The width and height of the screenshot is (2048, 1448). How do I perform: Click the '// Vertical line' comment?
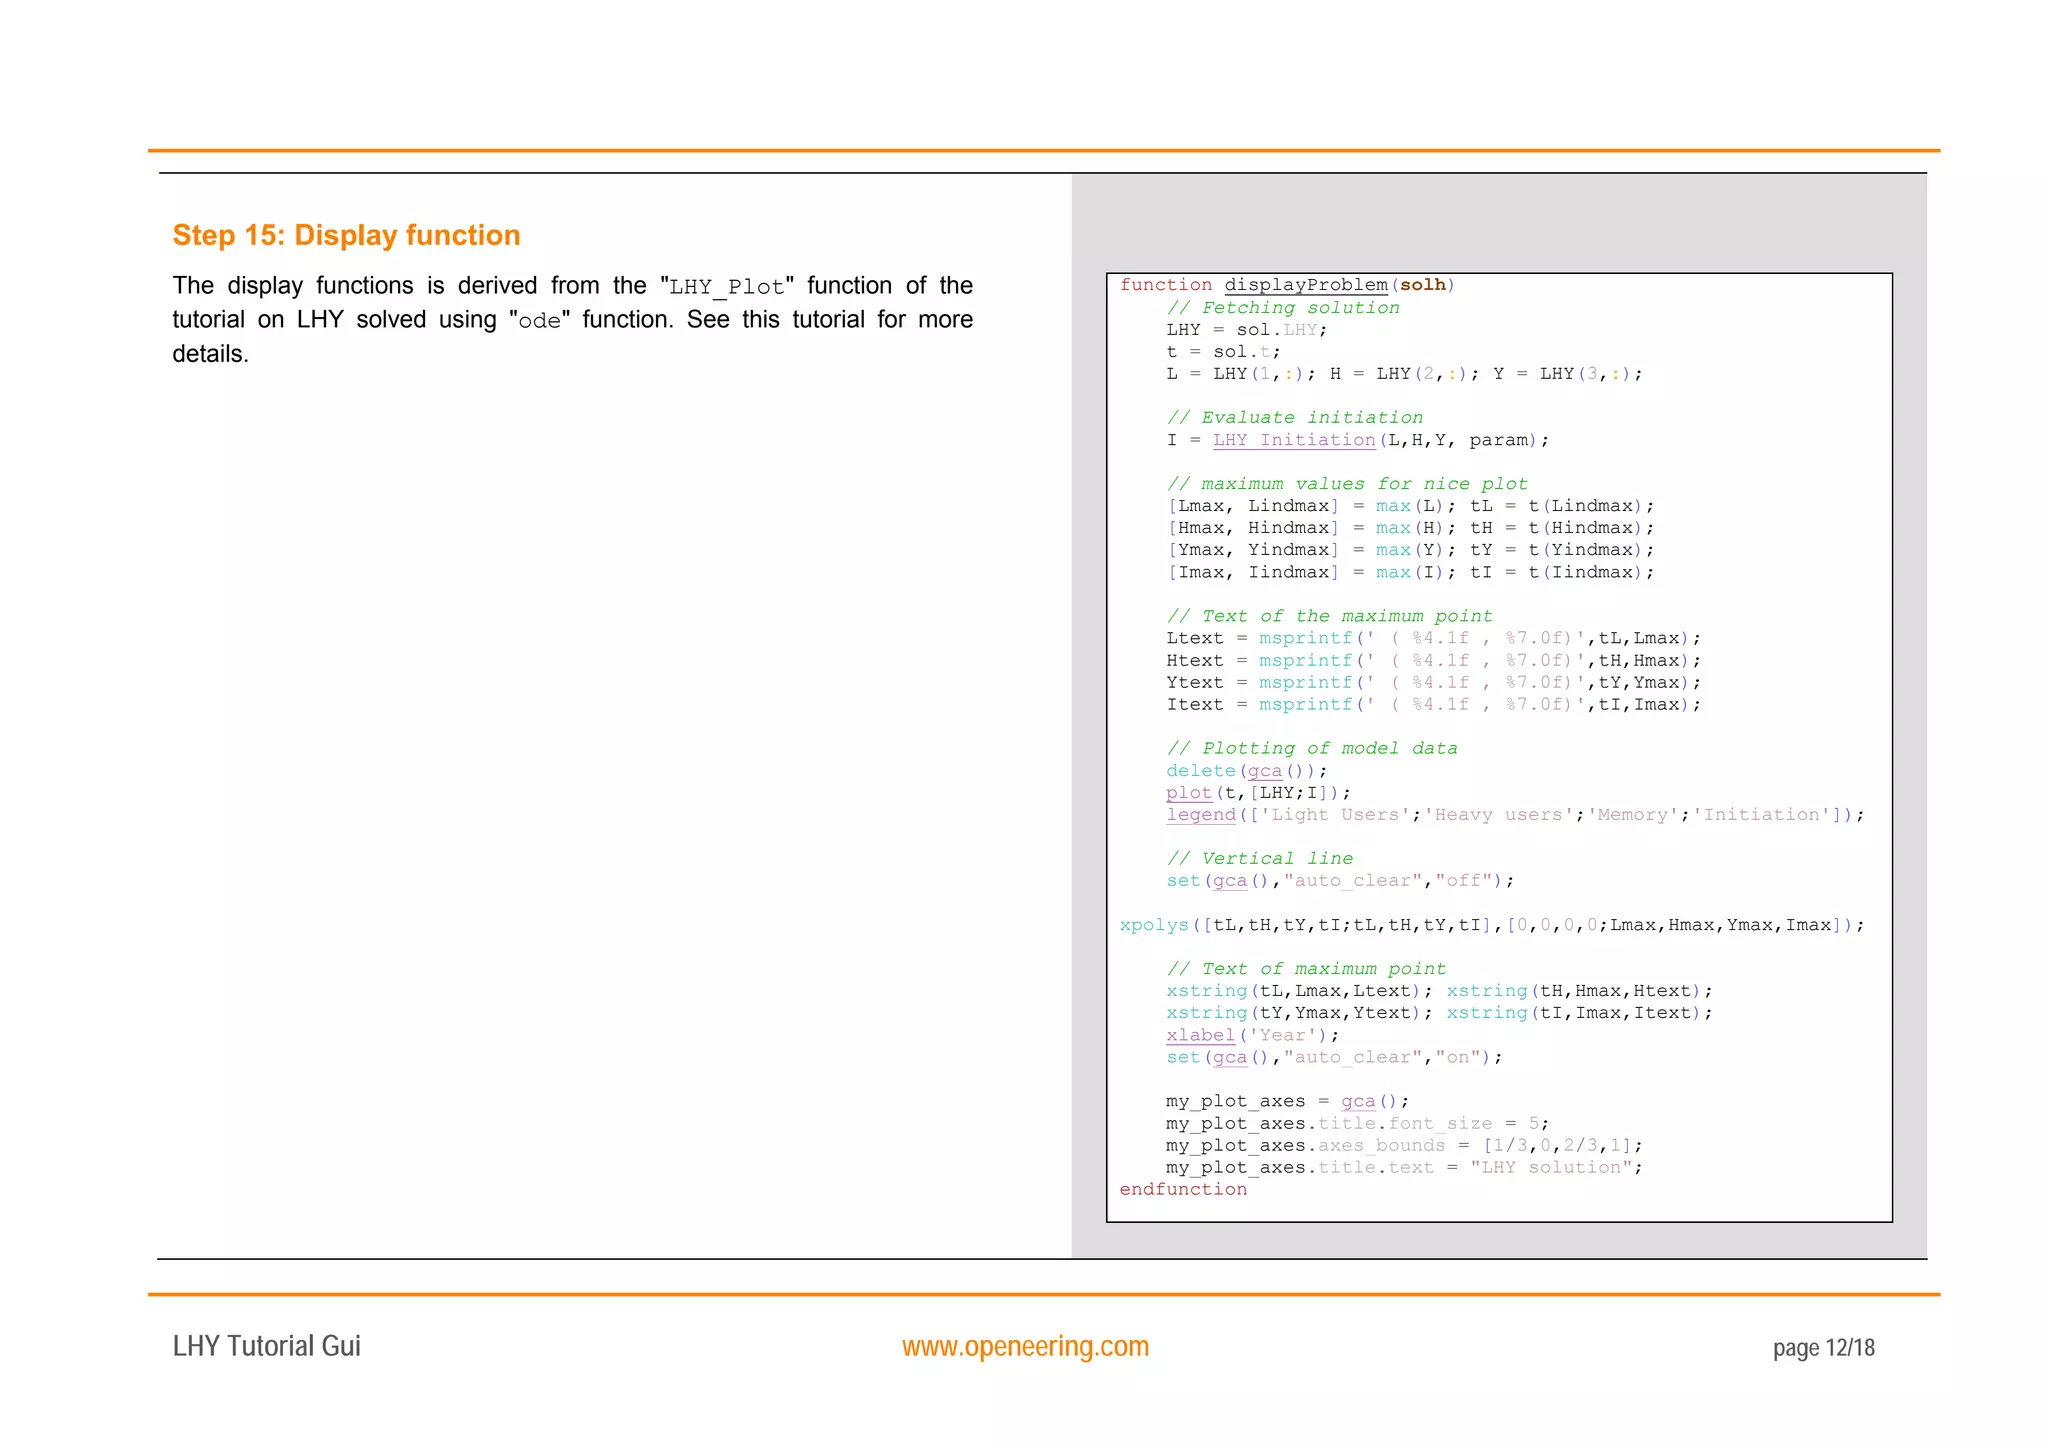pos(1259,859)
